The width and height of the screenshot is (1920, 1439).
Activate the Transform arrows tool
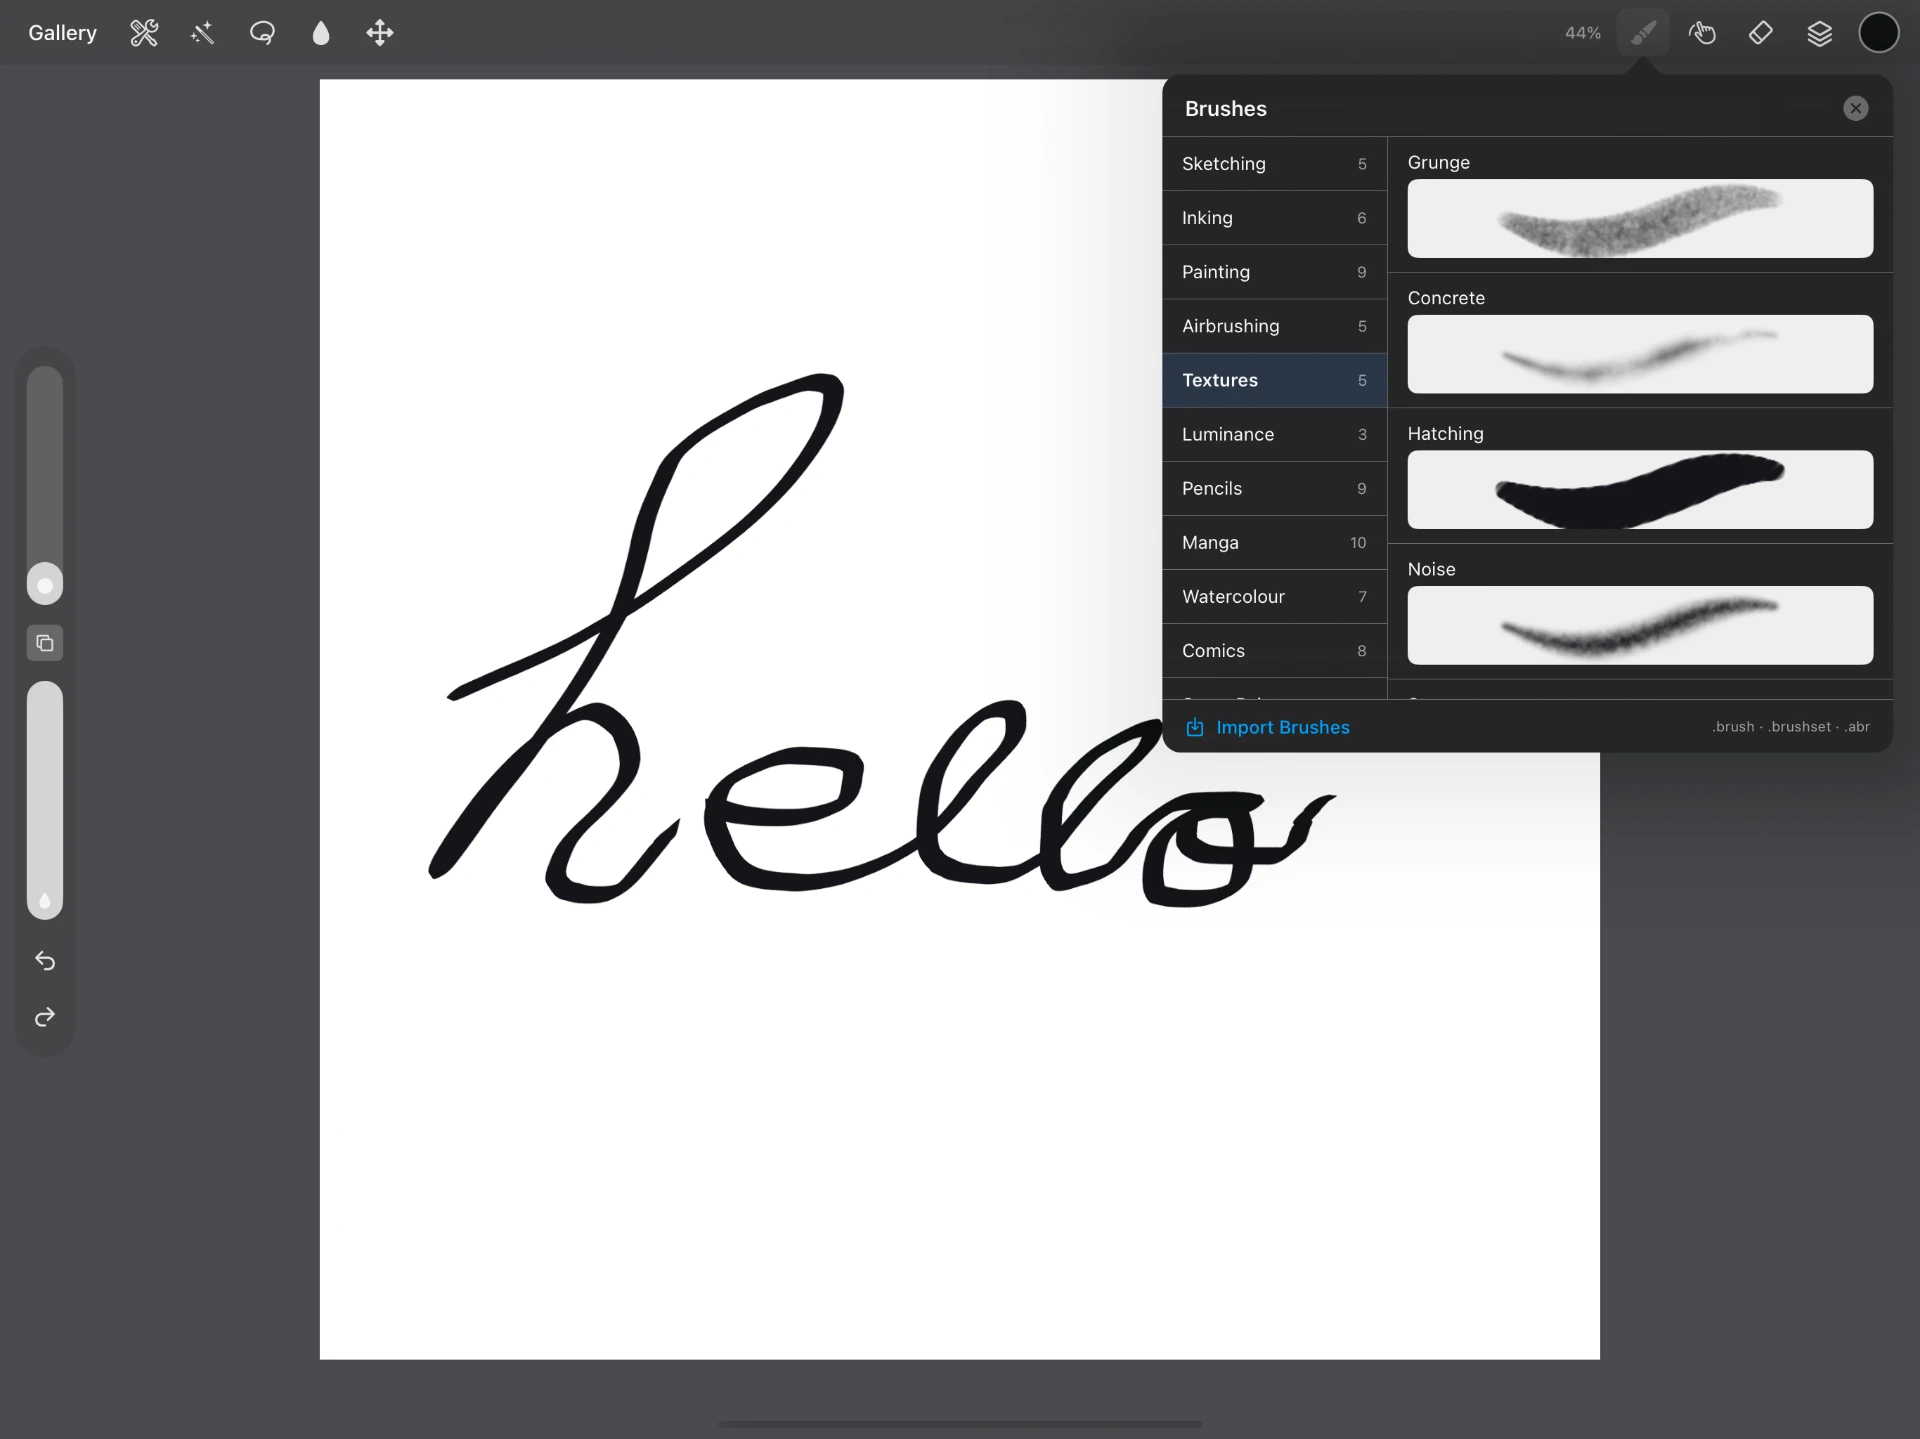(380, 33)
